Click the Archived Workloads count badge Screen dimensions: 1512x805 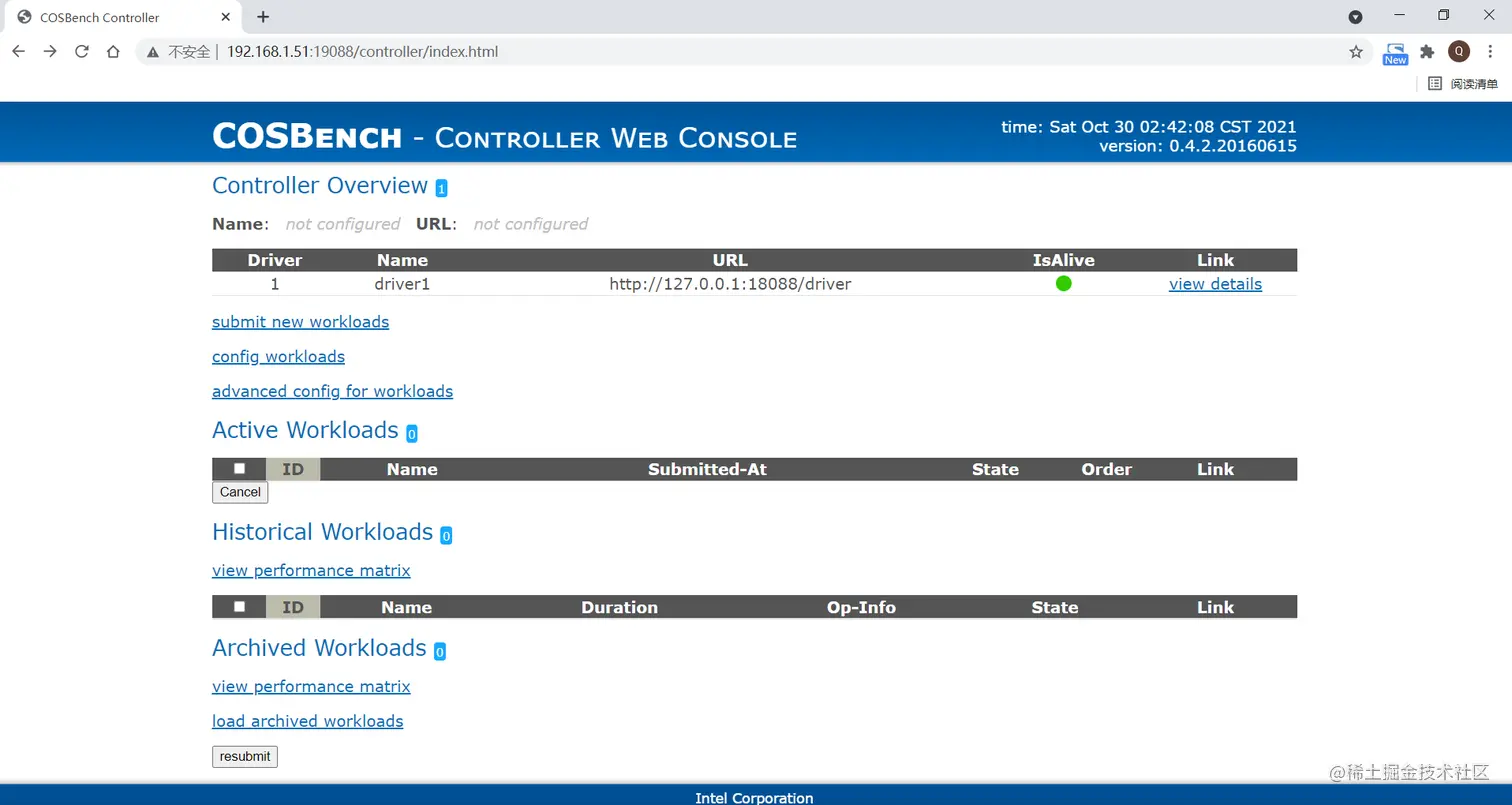click(439, 651)
